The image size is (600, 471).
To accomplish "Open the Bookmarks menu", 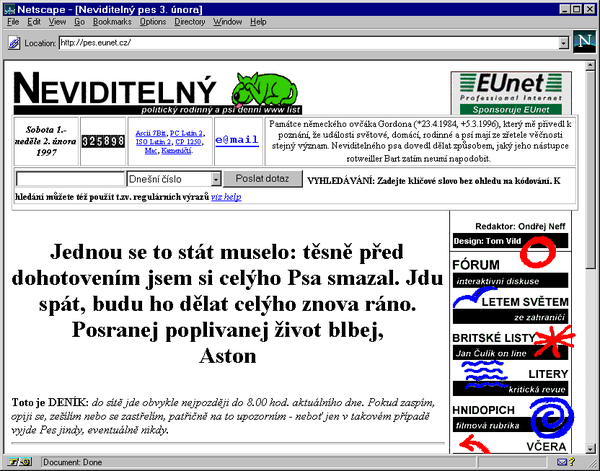I will 112,21.
